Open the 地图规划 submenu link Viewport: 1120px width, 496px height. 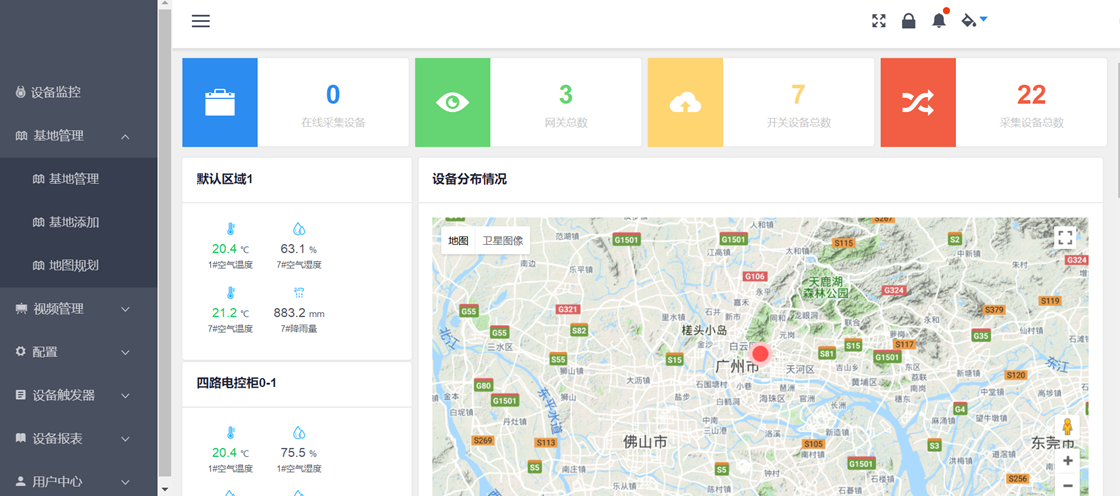pos(74,266)
